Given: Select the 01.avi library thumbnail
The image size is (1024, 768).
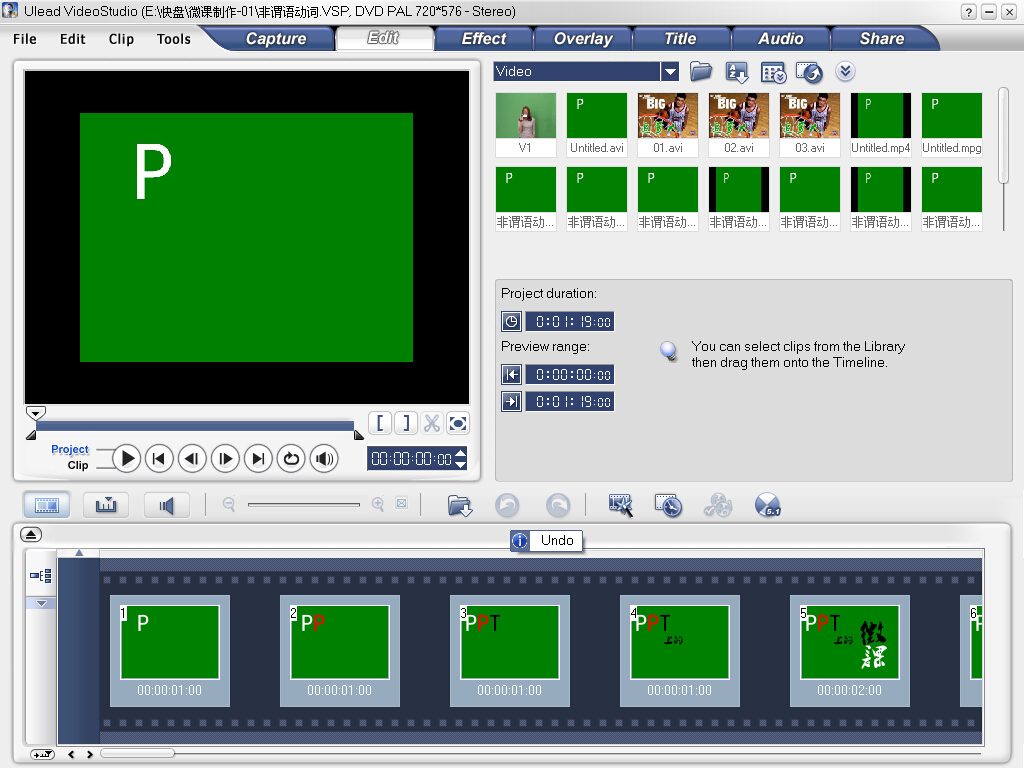Looking at the screenshot, I should click(x=668, y=124).
